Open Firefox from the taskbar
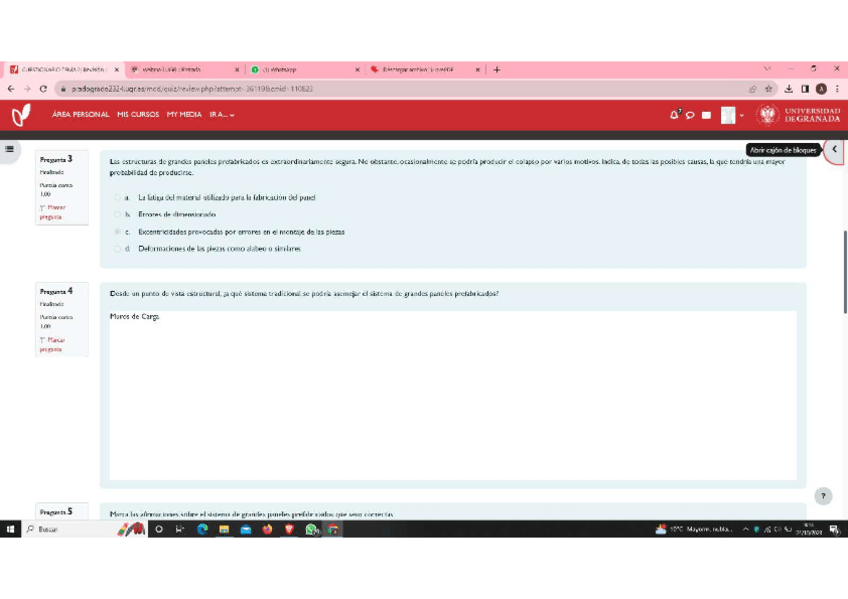848x599 pixels. click(267, 529)
